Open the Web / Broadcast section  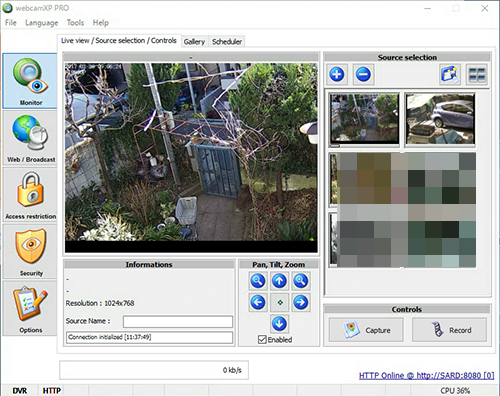point(30,138)
